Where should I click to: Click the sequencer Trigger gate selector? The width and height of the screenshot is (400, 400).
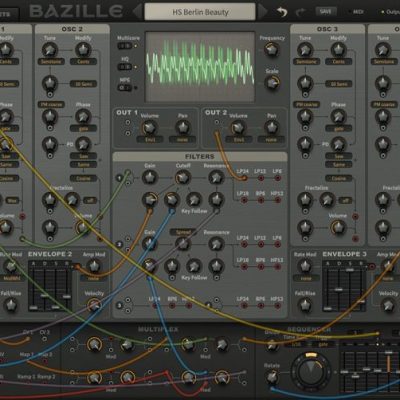(x=322, y=345)
